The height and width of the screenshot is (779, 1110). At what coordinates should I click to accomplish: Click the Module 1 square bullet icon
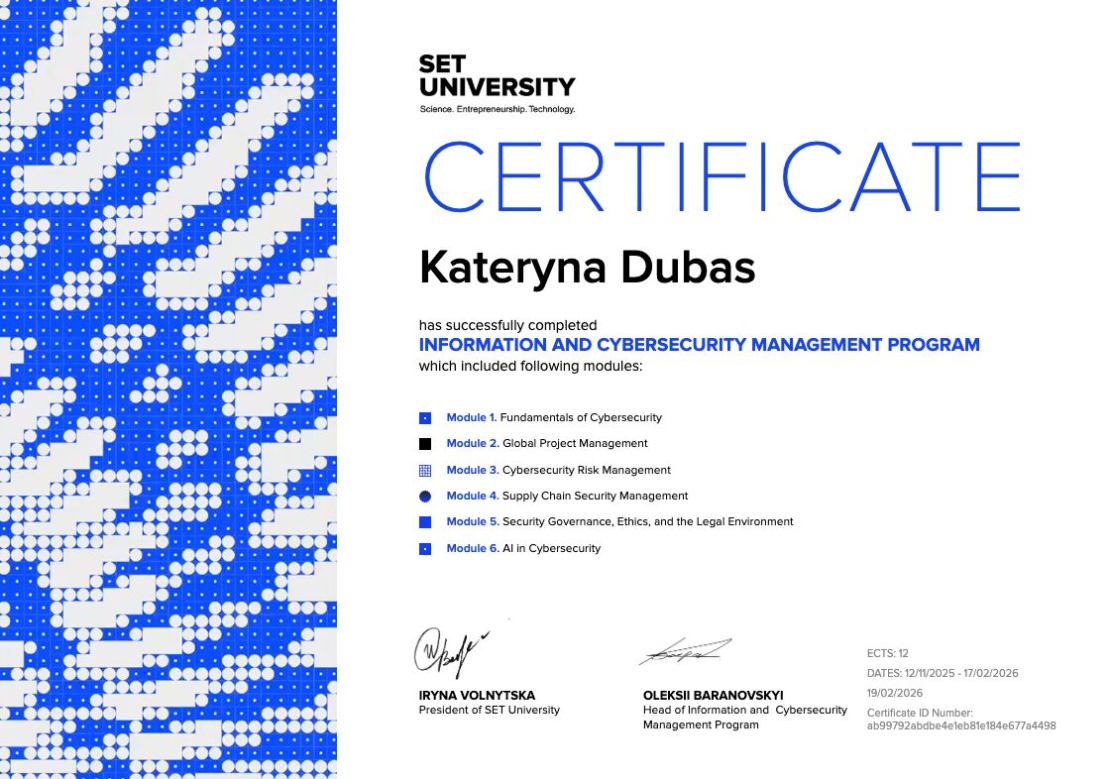click(x=425, y=418)
